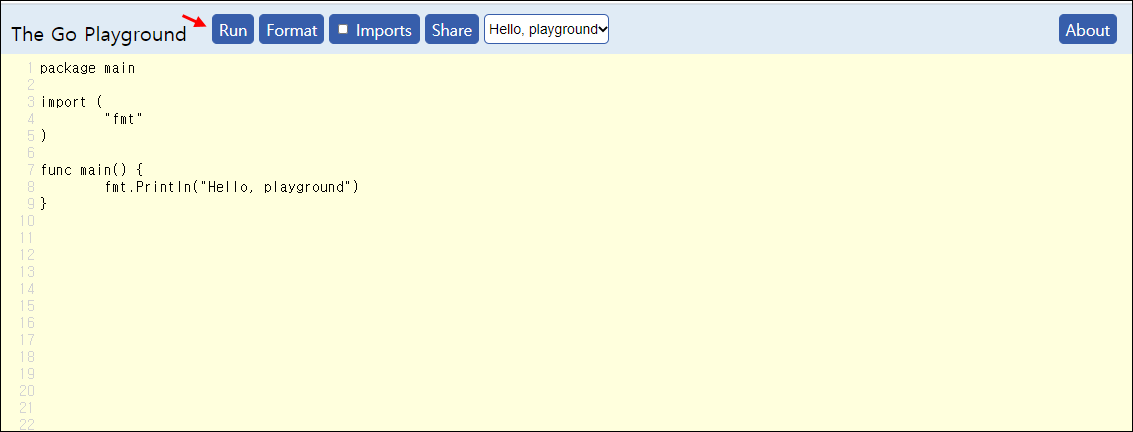Viewport: 1133px width, 432px height.
Task: Click line number 1 in gutter
Action: [30, 69]
